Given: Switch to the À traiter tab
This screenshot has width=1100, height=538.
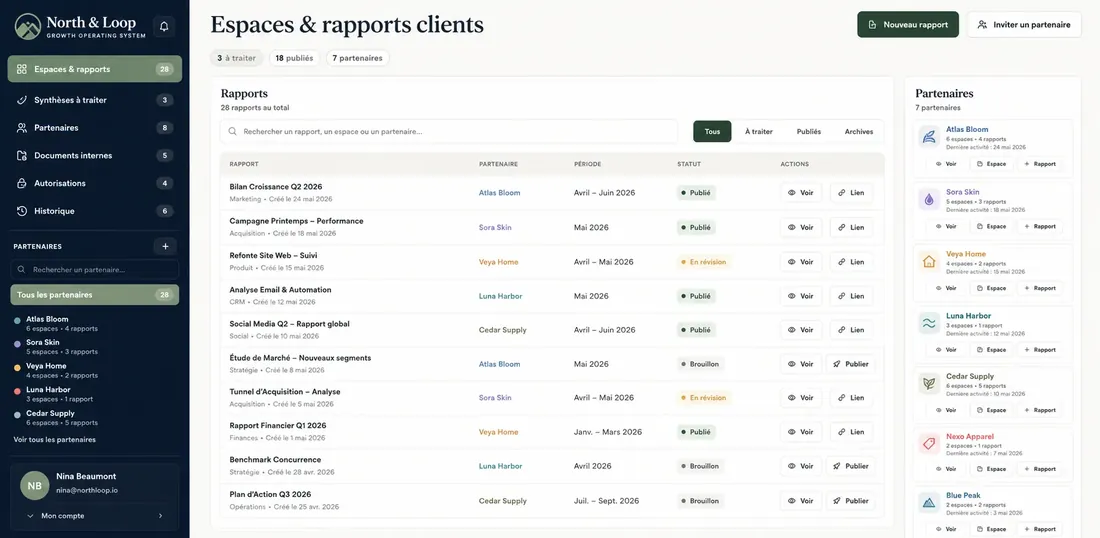Looking at the screenshot, I should tap(758, 131).
